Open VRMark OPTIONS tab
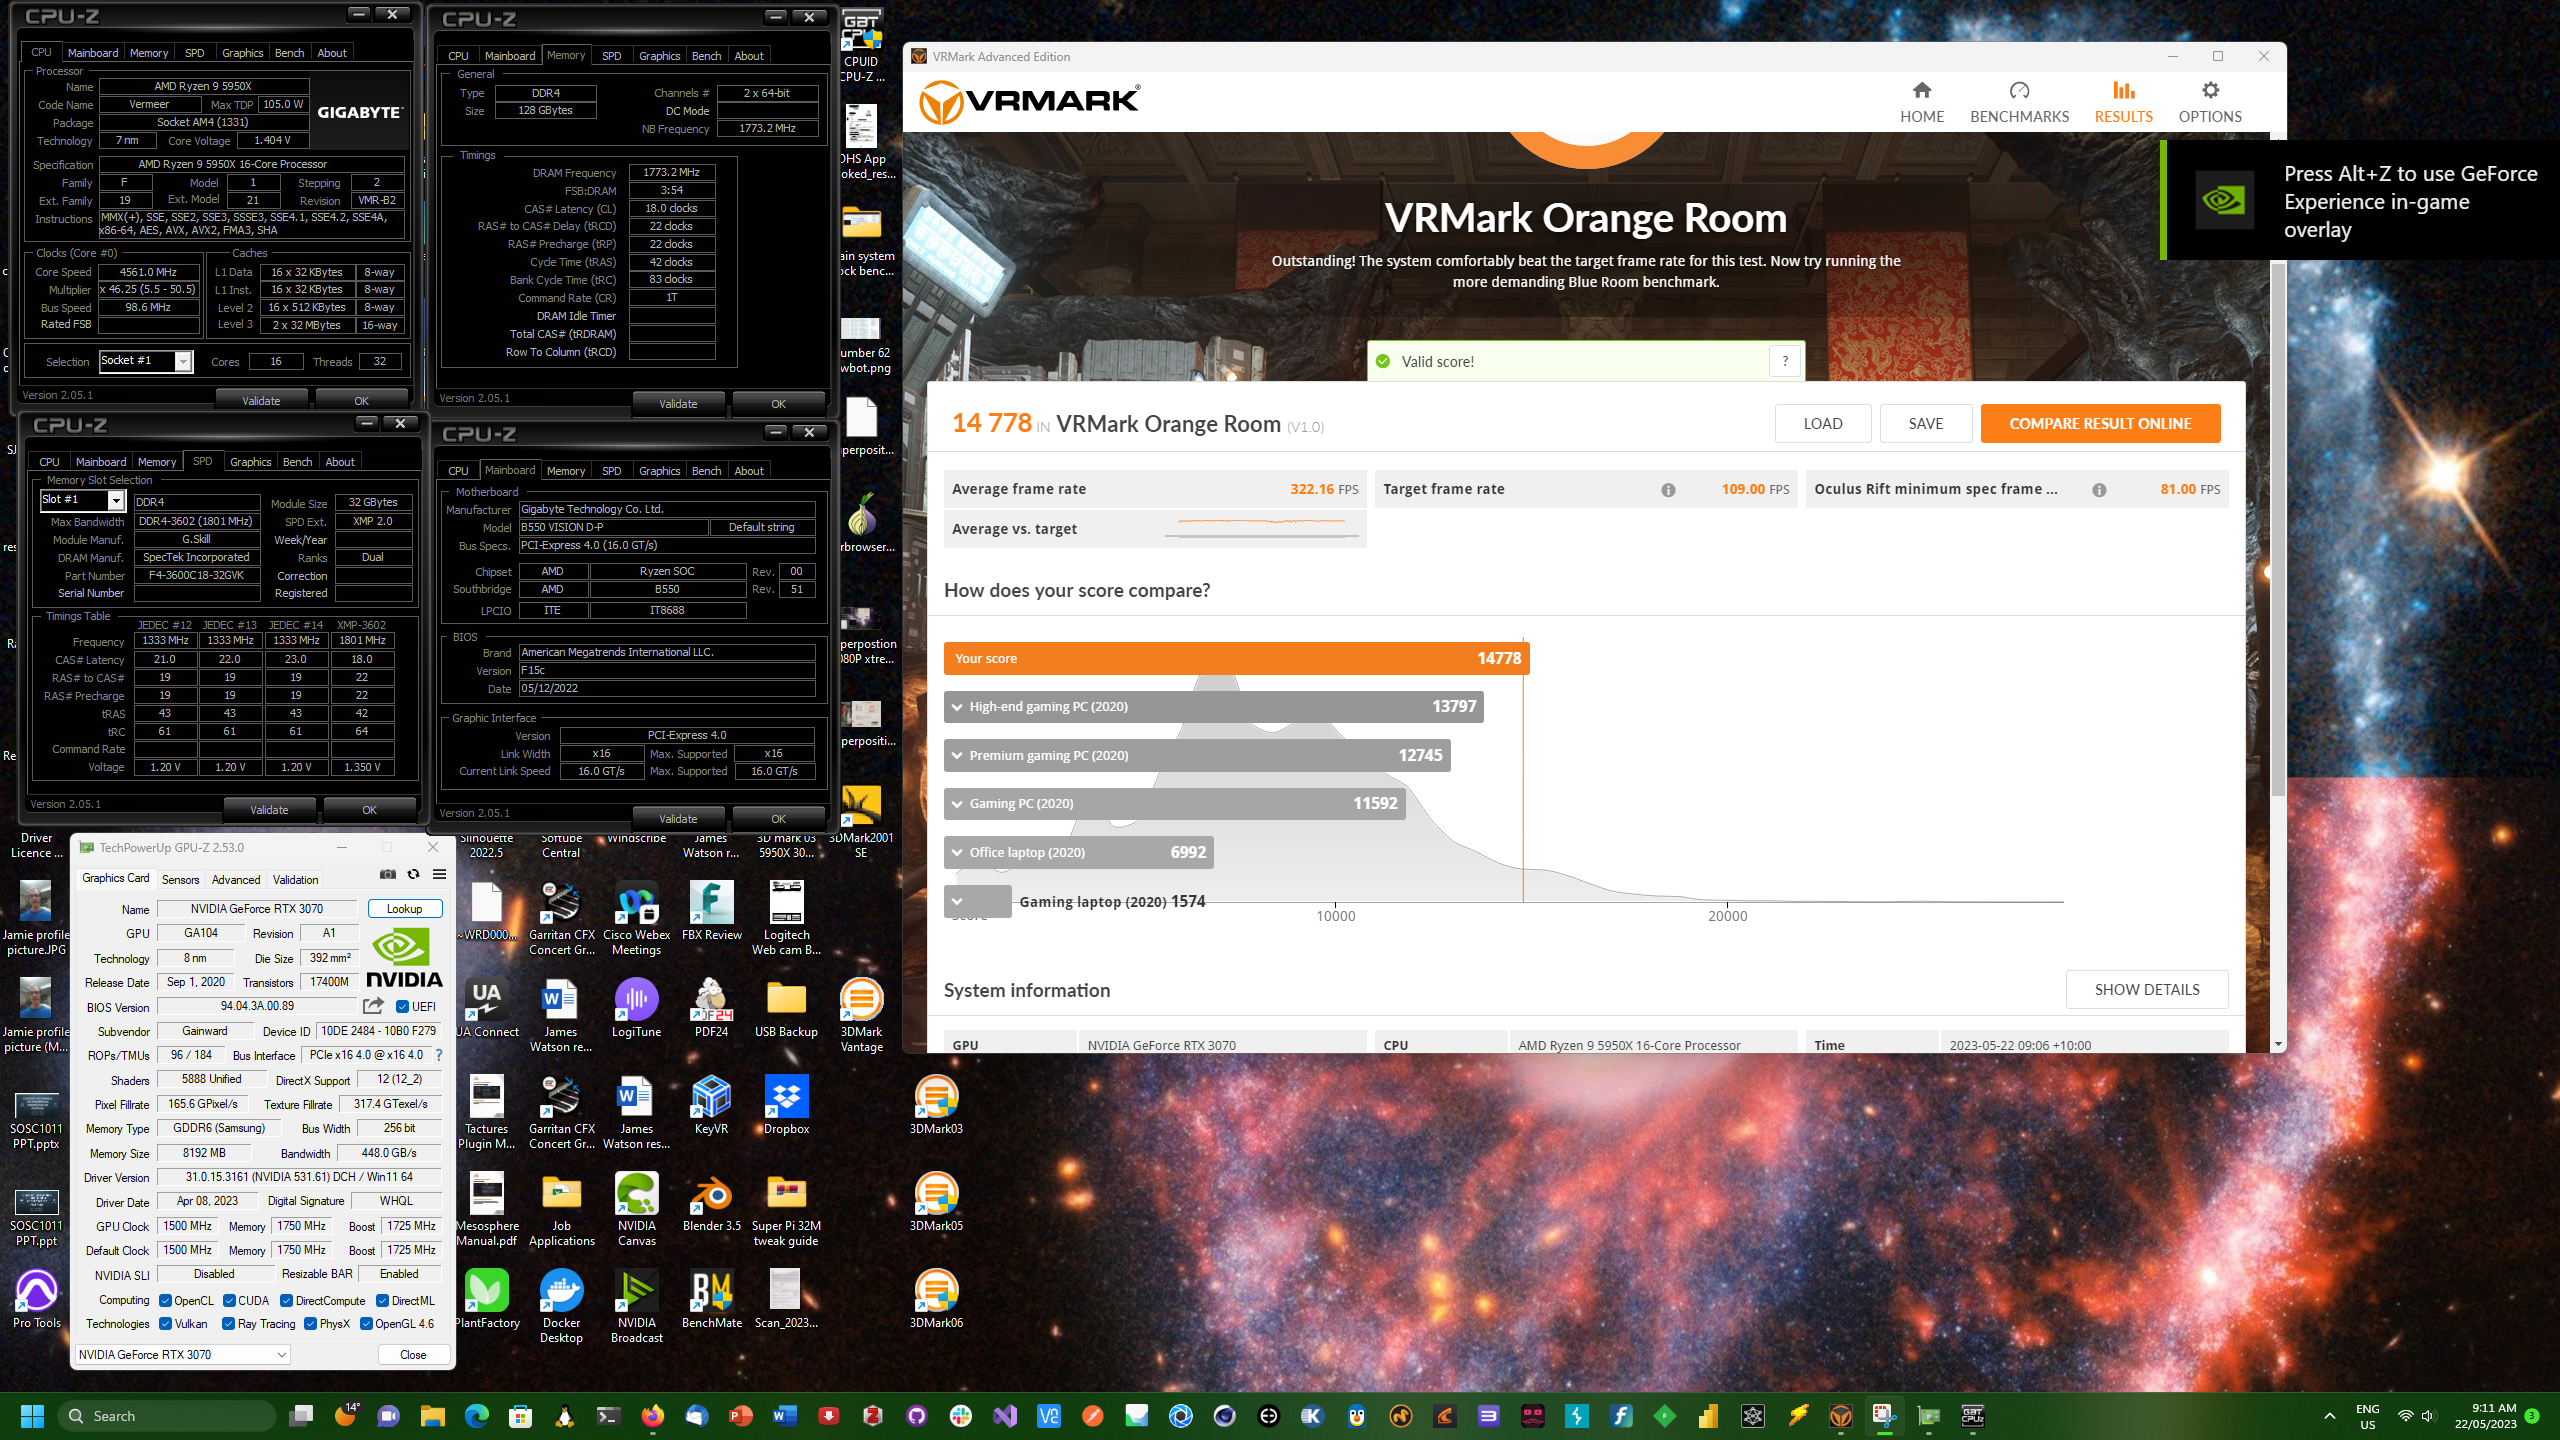Screen dimensions: 2560x1440 (2210, 102)
